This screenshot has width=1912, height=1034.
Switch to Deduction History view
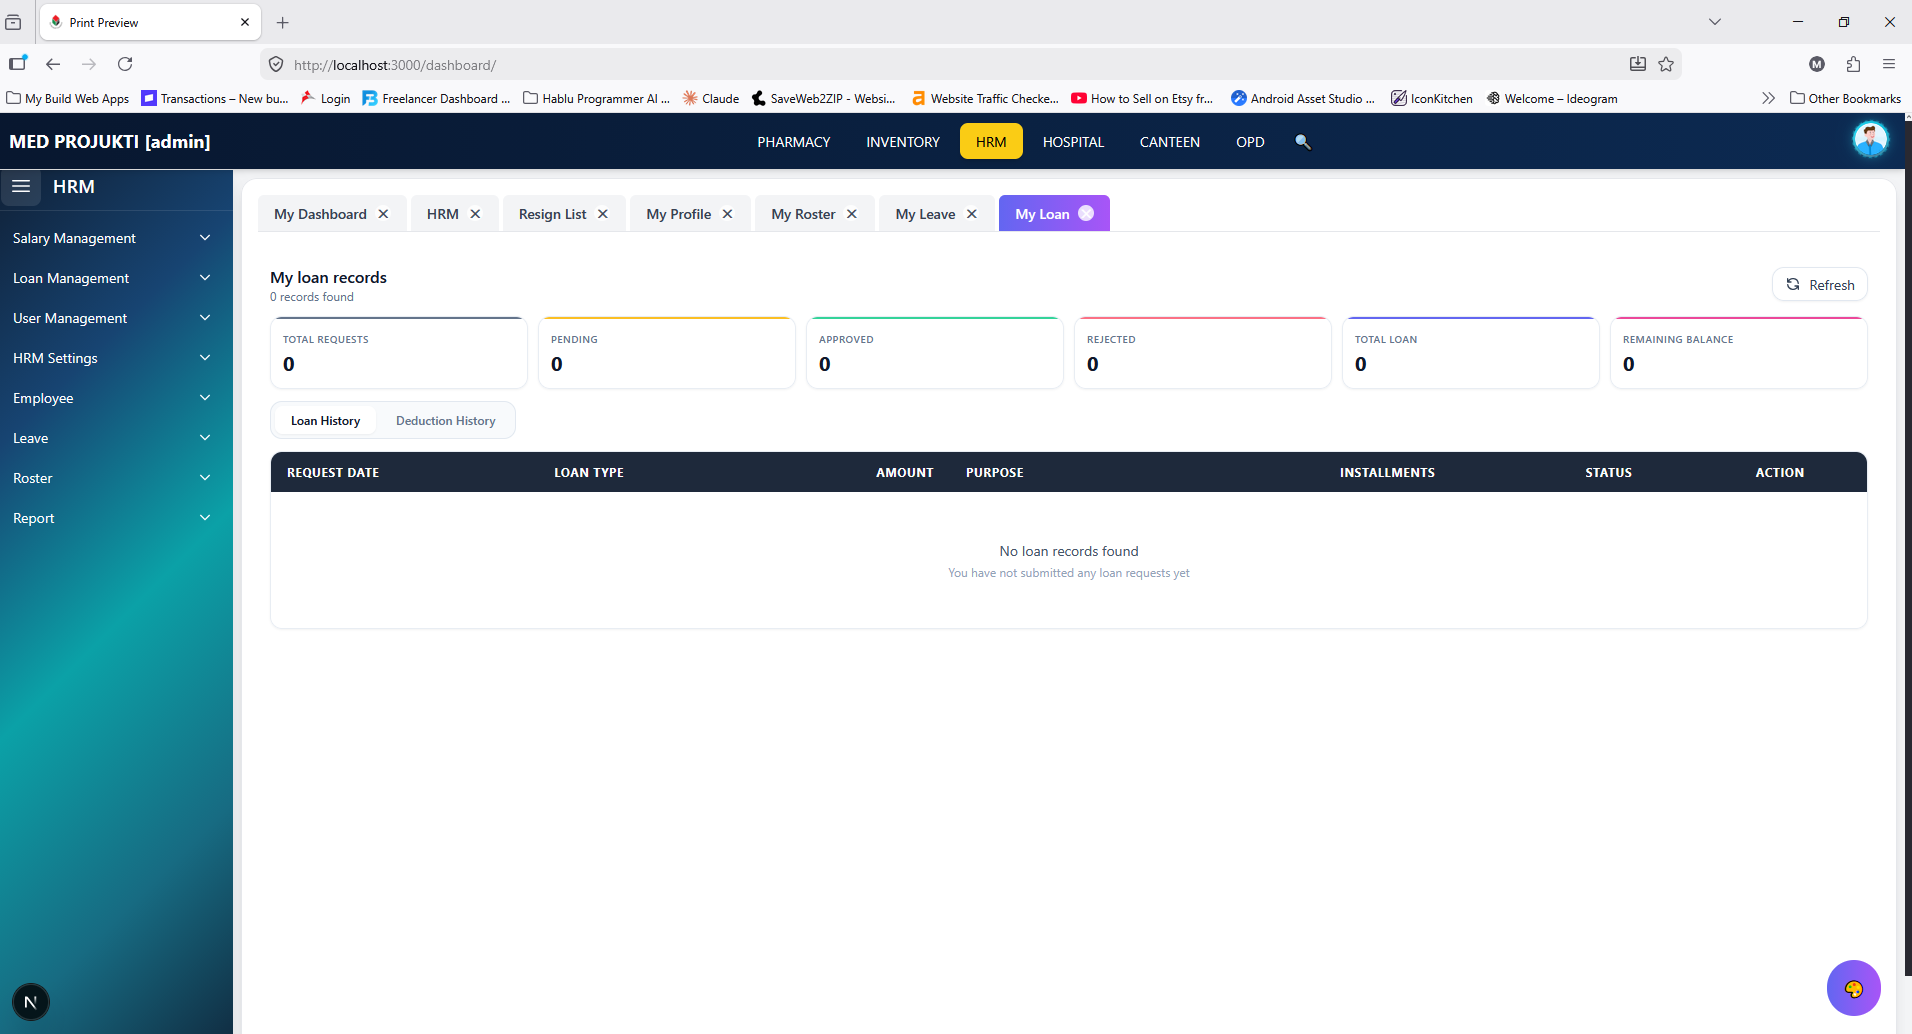pos(445,421)
